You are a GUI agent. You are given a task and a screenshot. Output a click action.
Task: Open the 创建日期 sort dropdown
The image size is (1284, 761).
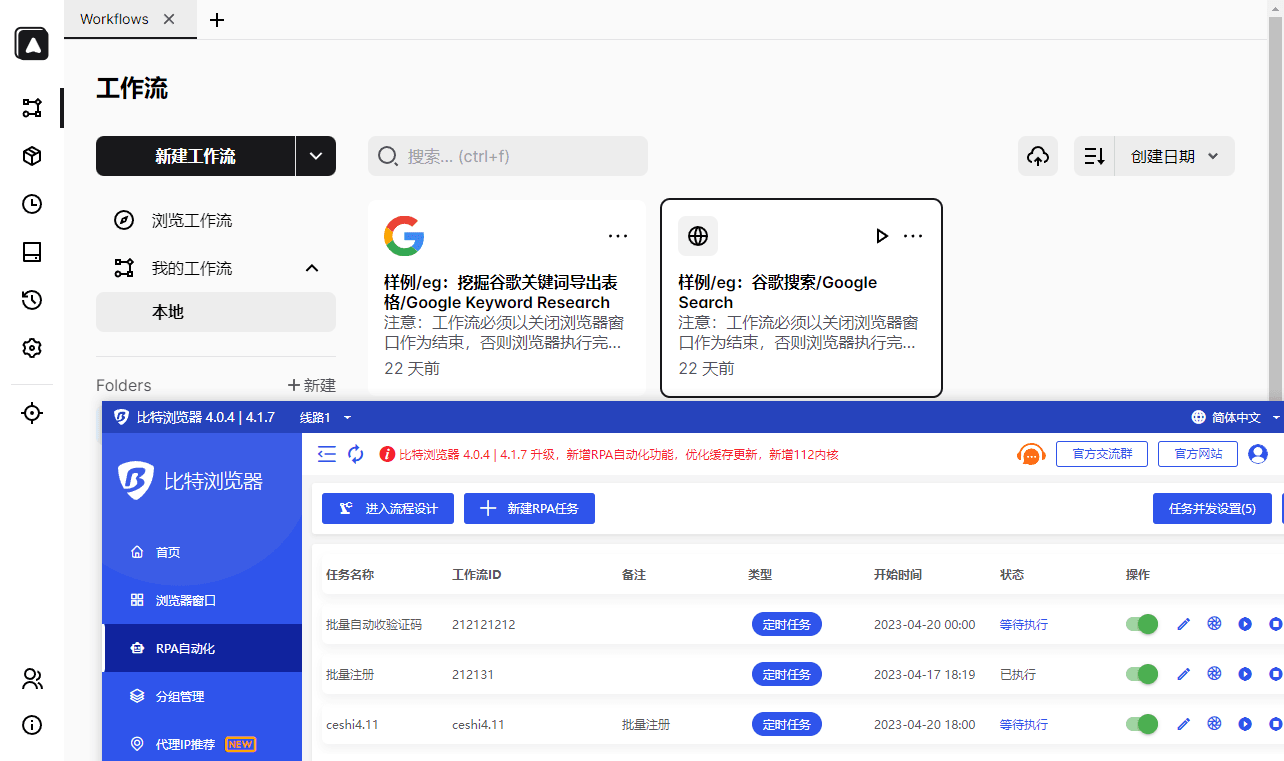[x=1175, y=156]
